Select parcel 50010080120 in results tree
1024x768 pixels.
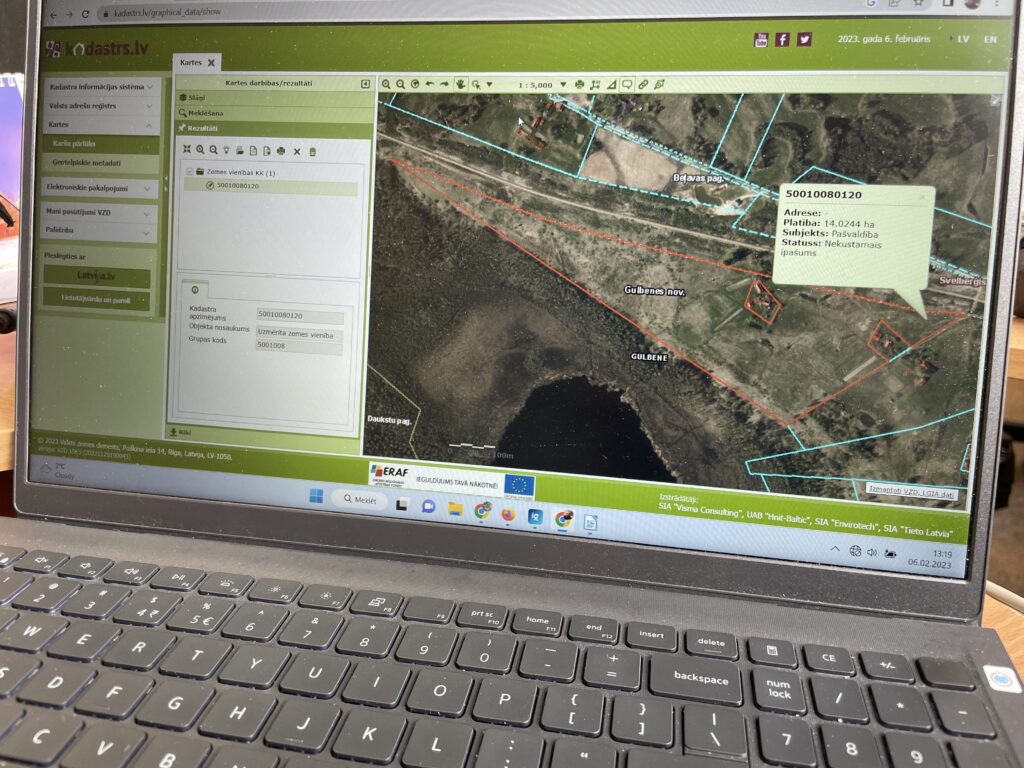coord(237,186)
